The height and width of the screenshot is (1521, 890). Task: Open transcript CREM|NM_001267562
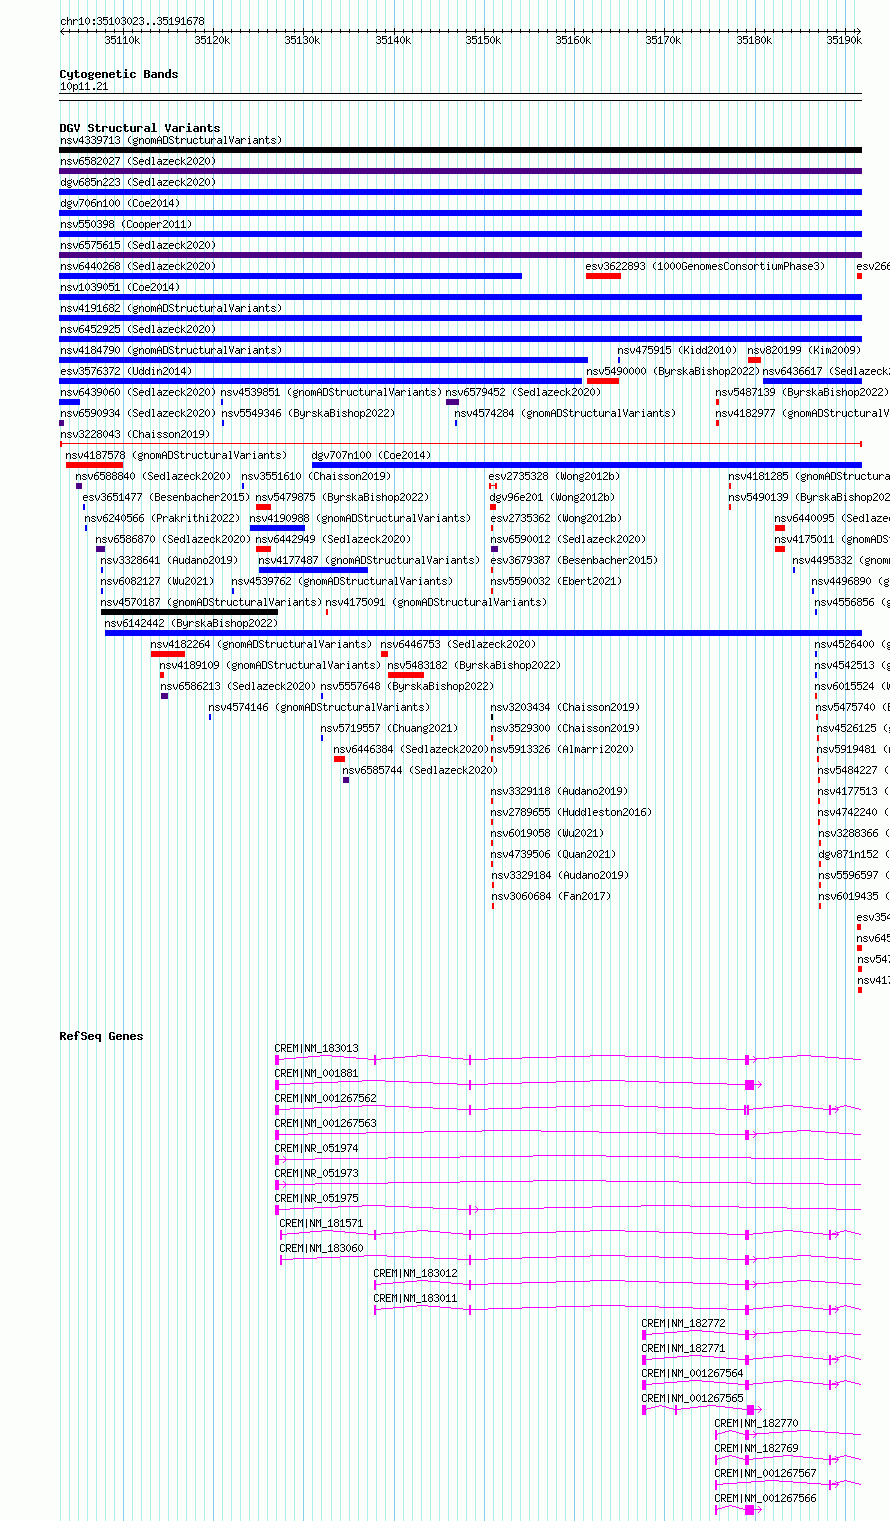point(326,1098)
